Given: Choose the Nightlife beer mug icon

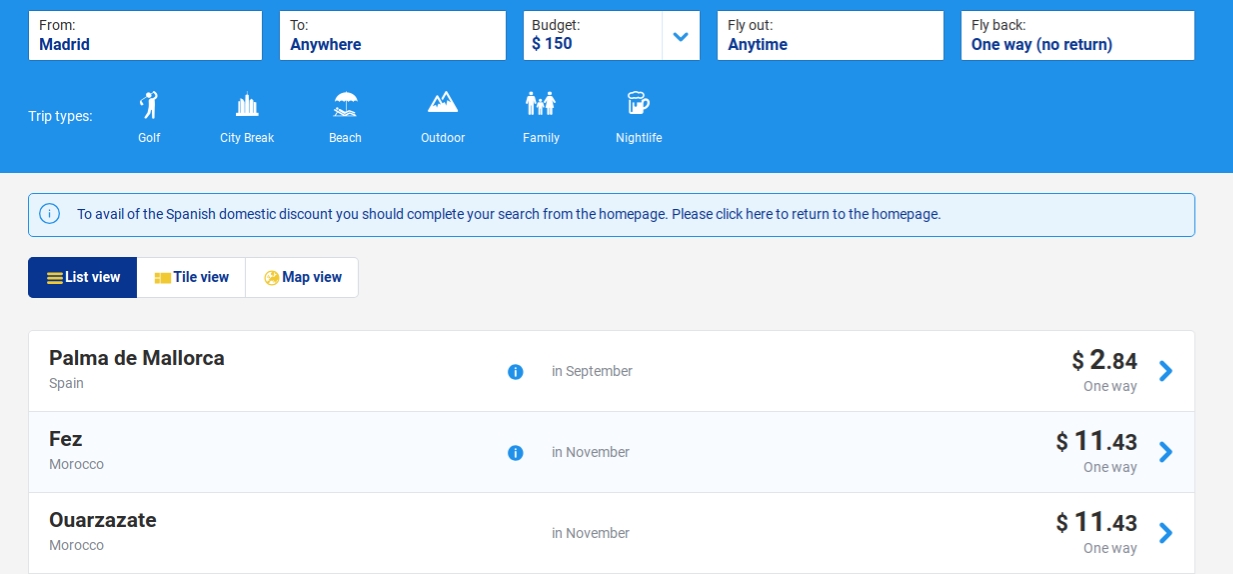Looking at the screenshot, I should coord(638,104).
